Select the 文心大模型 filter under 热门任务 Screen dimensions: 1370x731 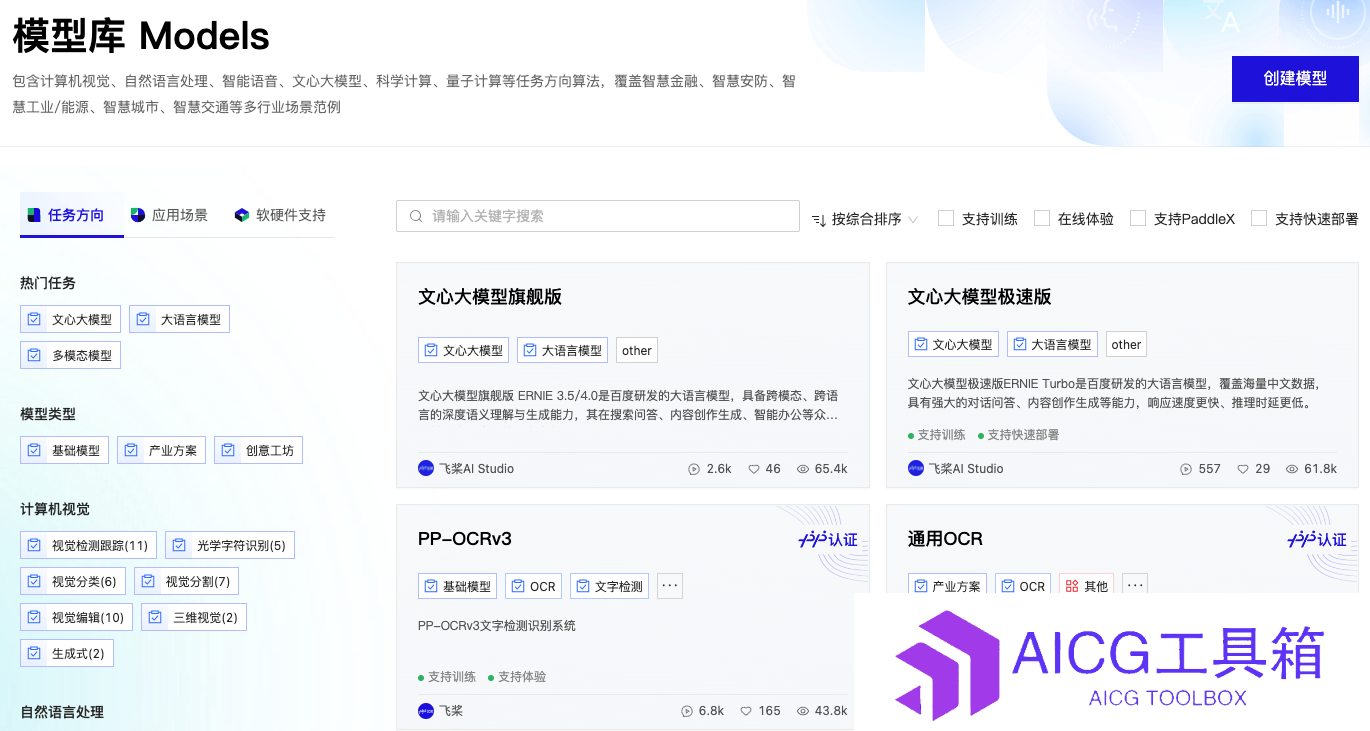pyautogui.click(x=70, y=319)
